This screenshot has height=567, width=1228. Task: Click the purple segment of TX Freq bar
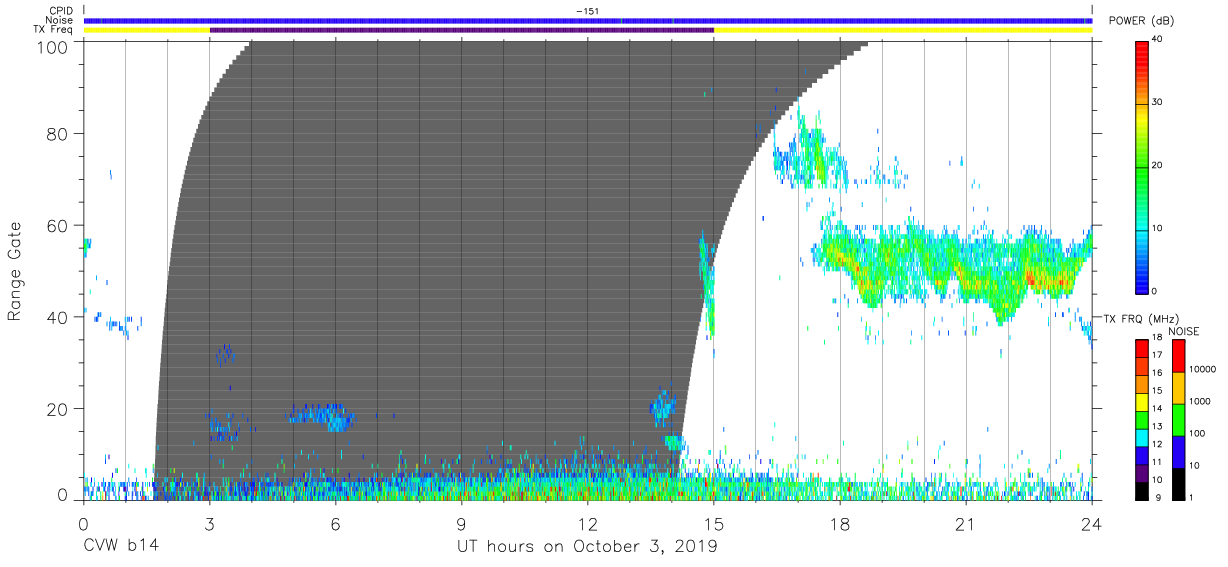tap(461, 30)
